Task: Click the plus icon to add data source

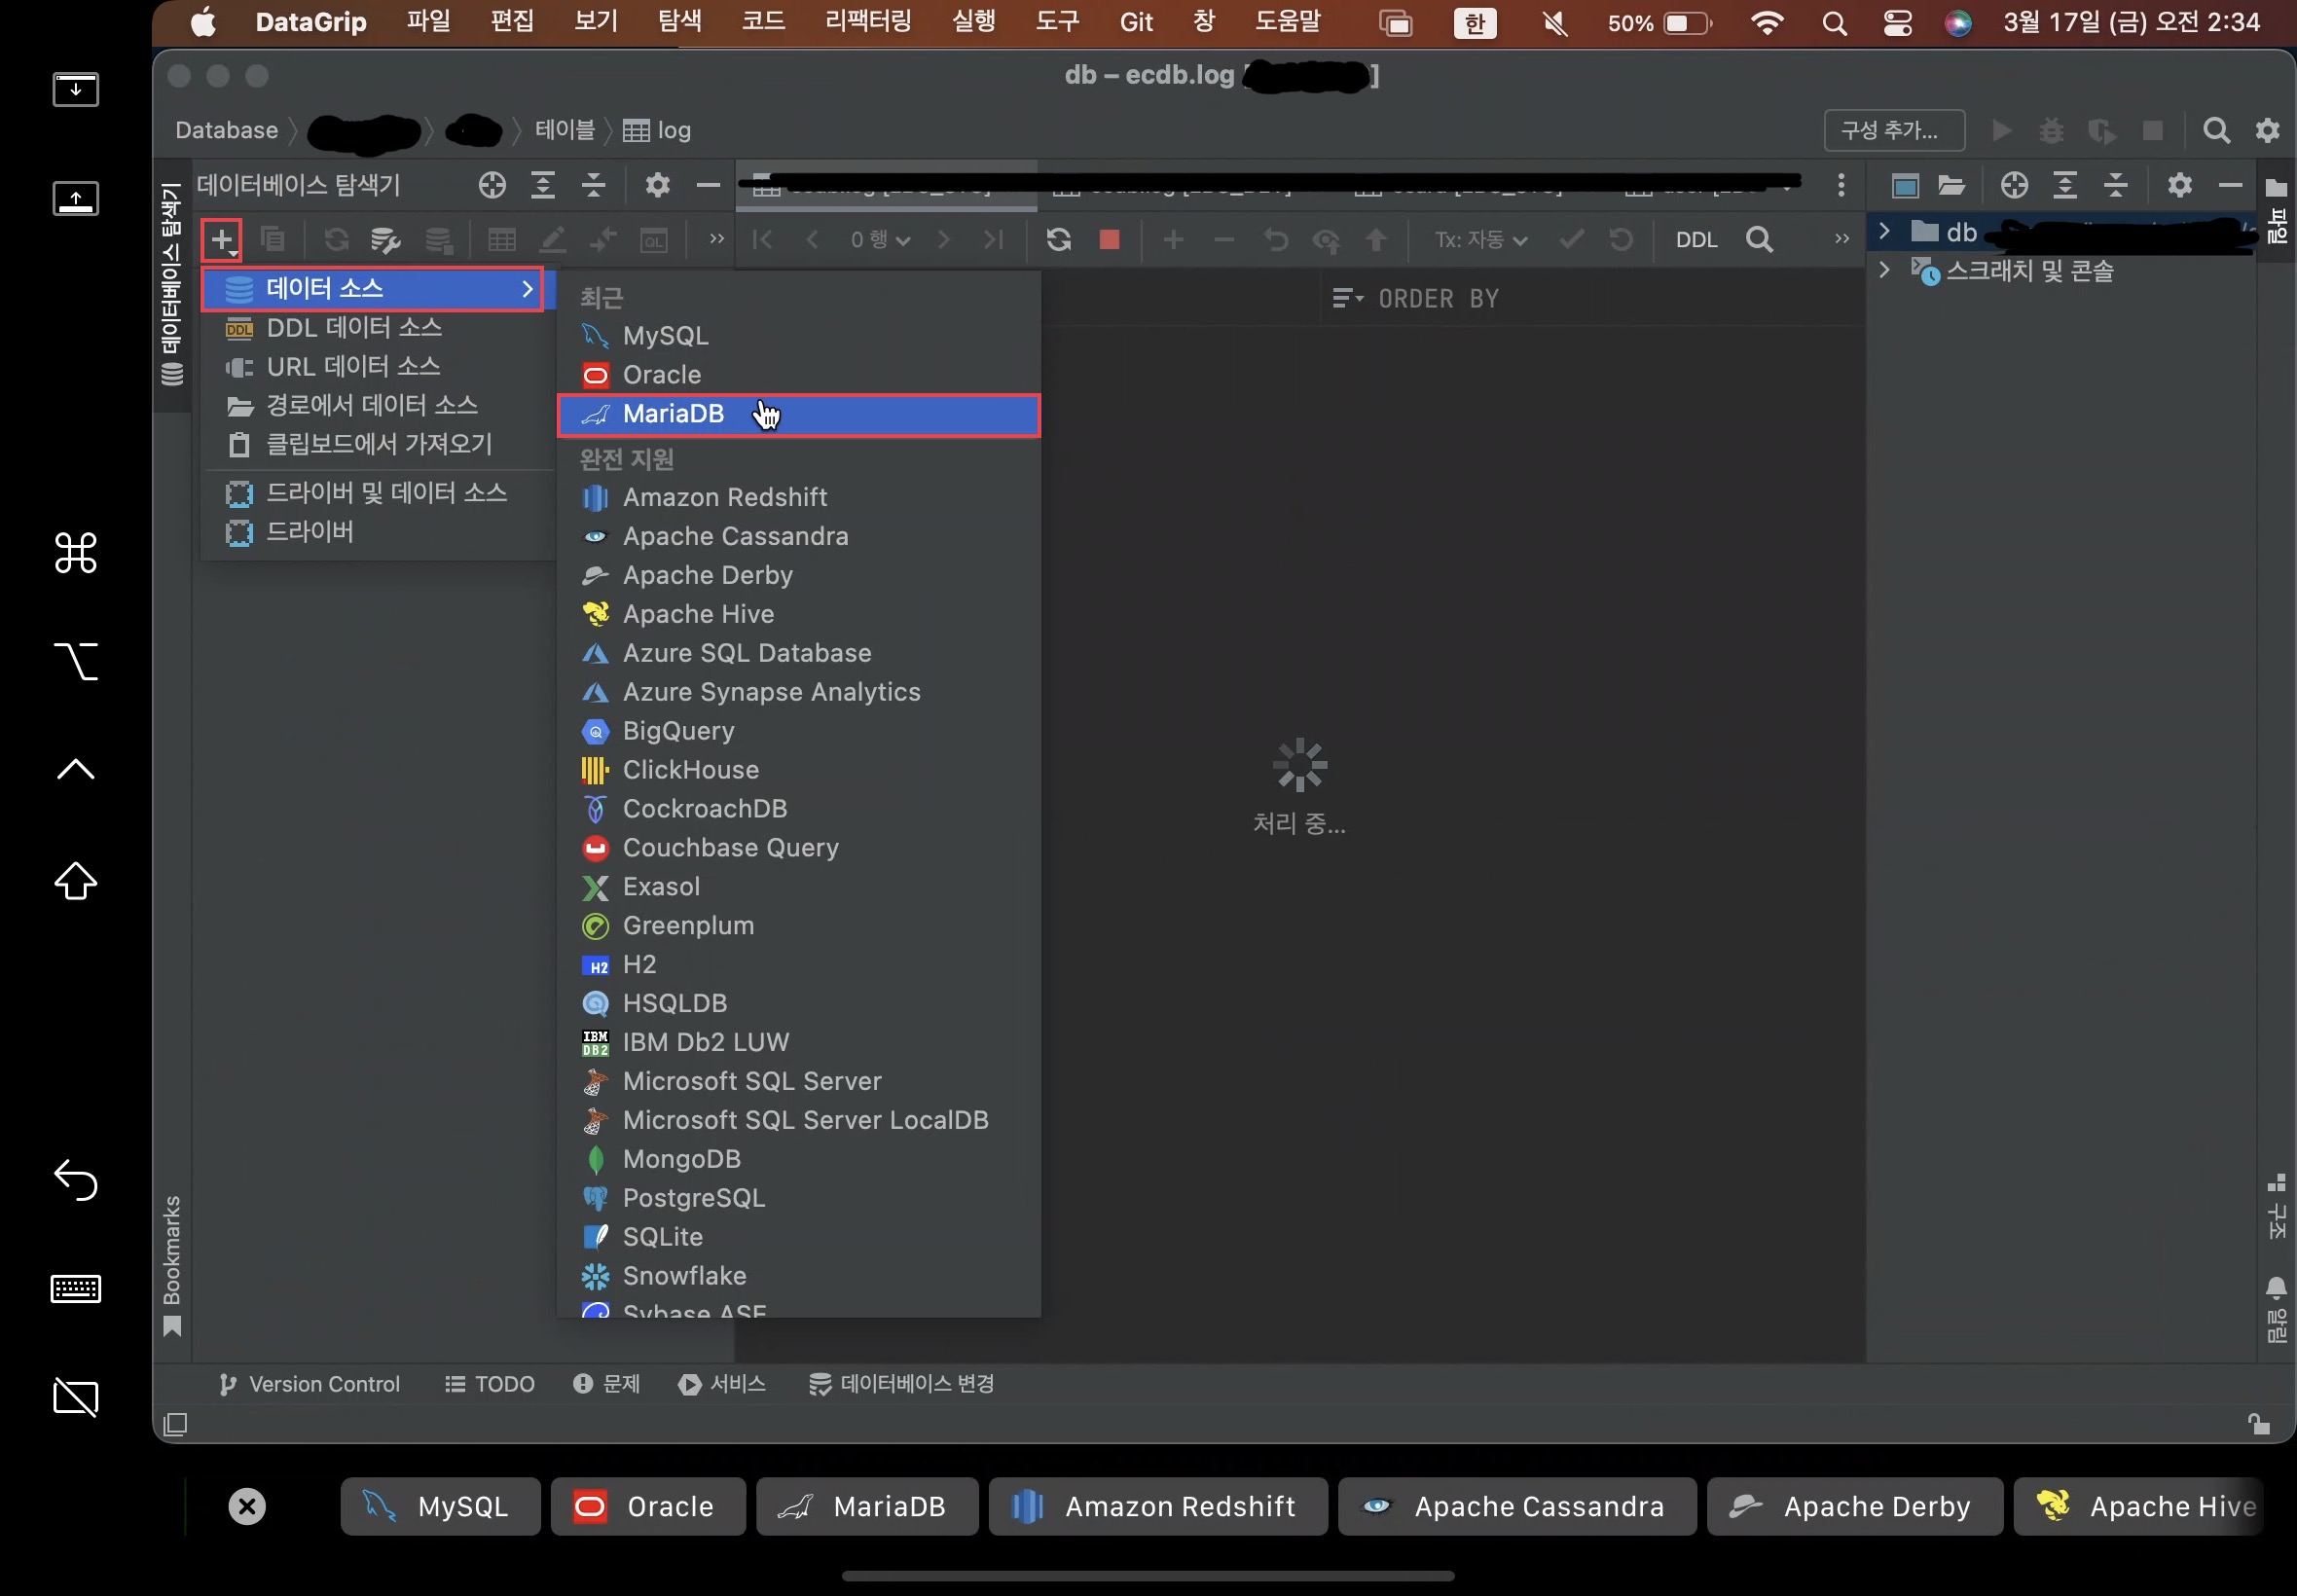Action: [221, 240]
